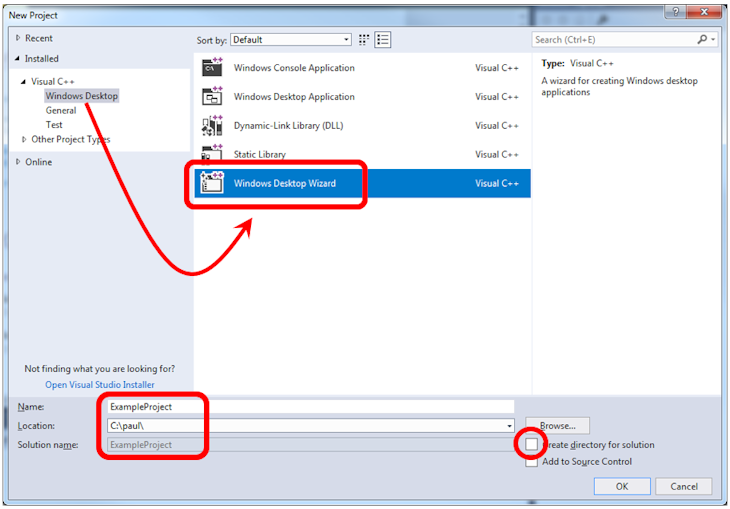
Task: Open the dialog Help question mark
Action: 676,12
